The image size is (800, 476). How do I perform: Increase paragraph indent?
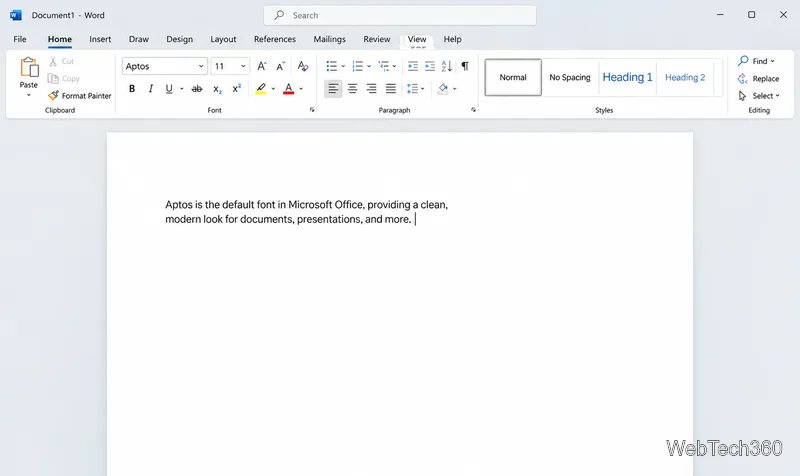pyautogui.click(x=430, y=66)
